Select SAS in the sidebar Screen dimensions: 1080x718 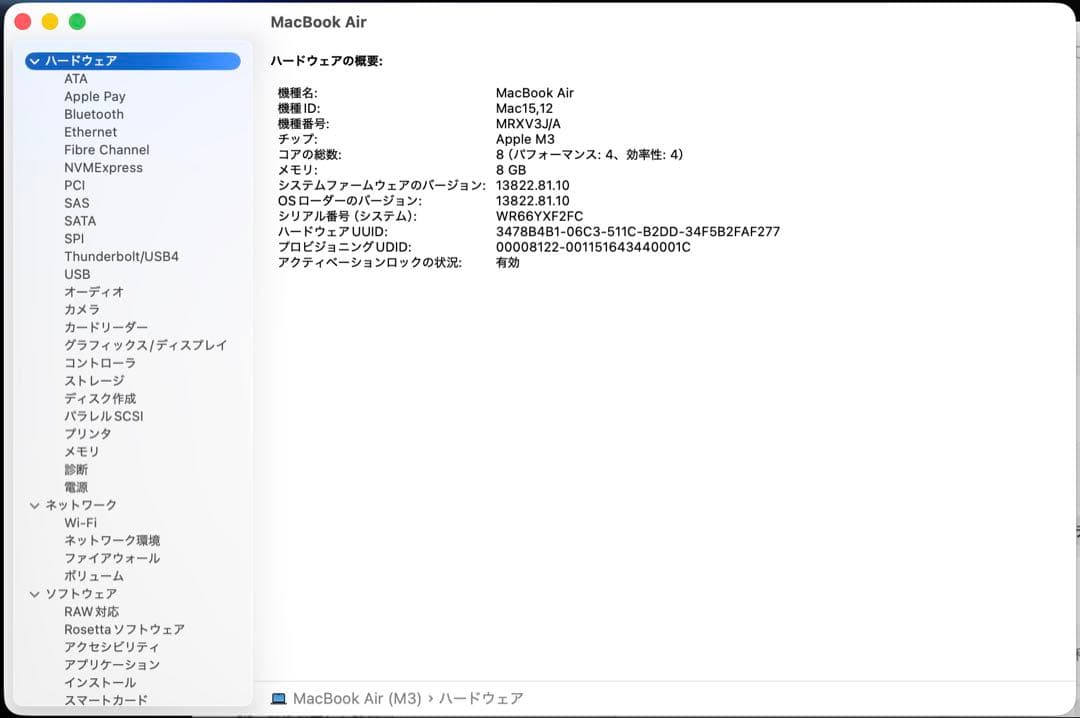click(x=76, y=203)
